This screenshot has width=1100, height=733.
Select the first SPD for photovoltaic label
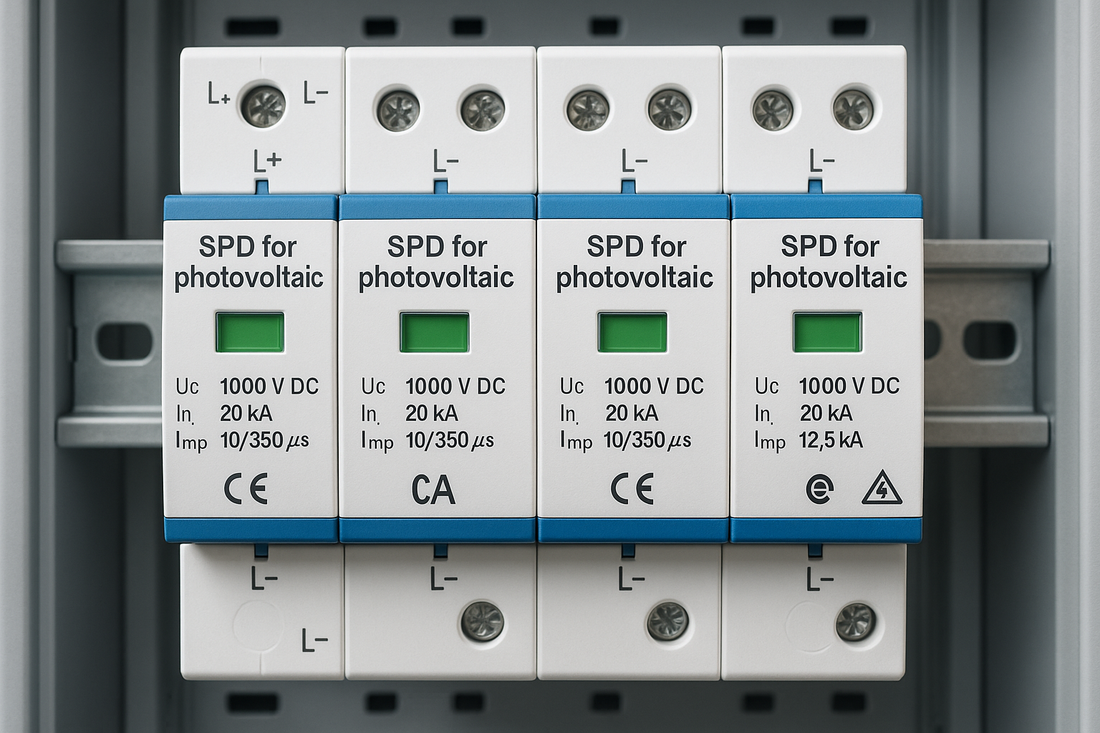tap(250, 260)
